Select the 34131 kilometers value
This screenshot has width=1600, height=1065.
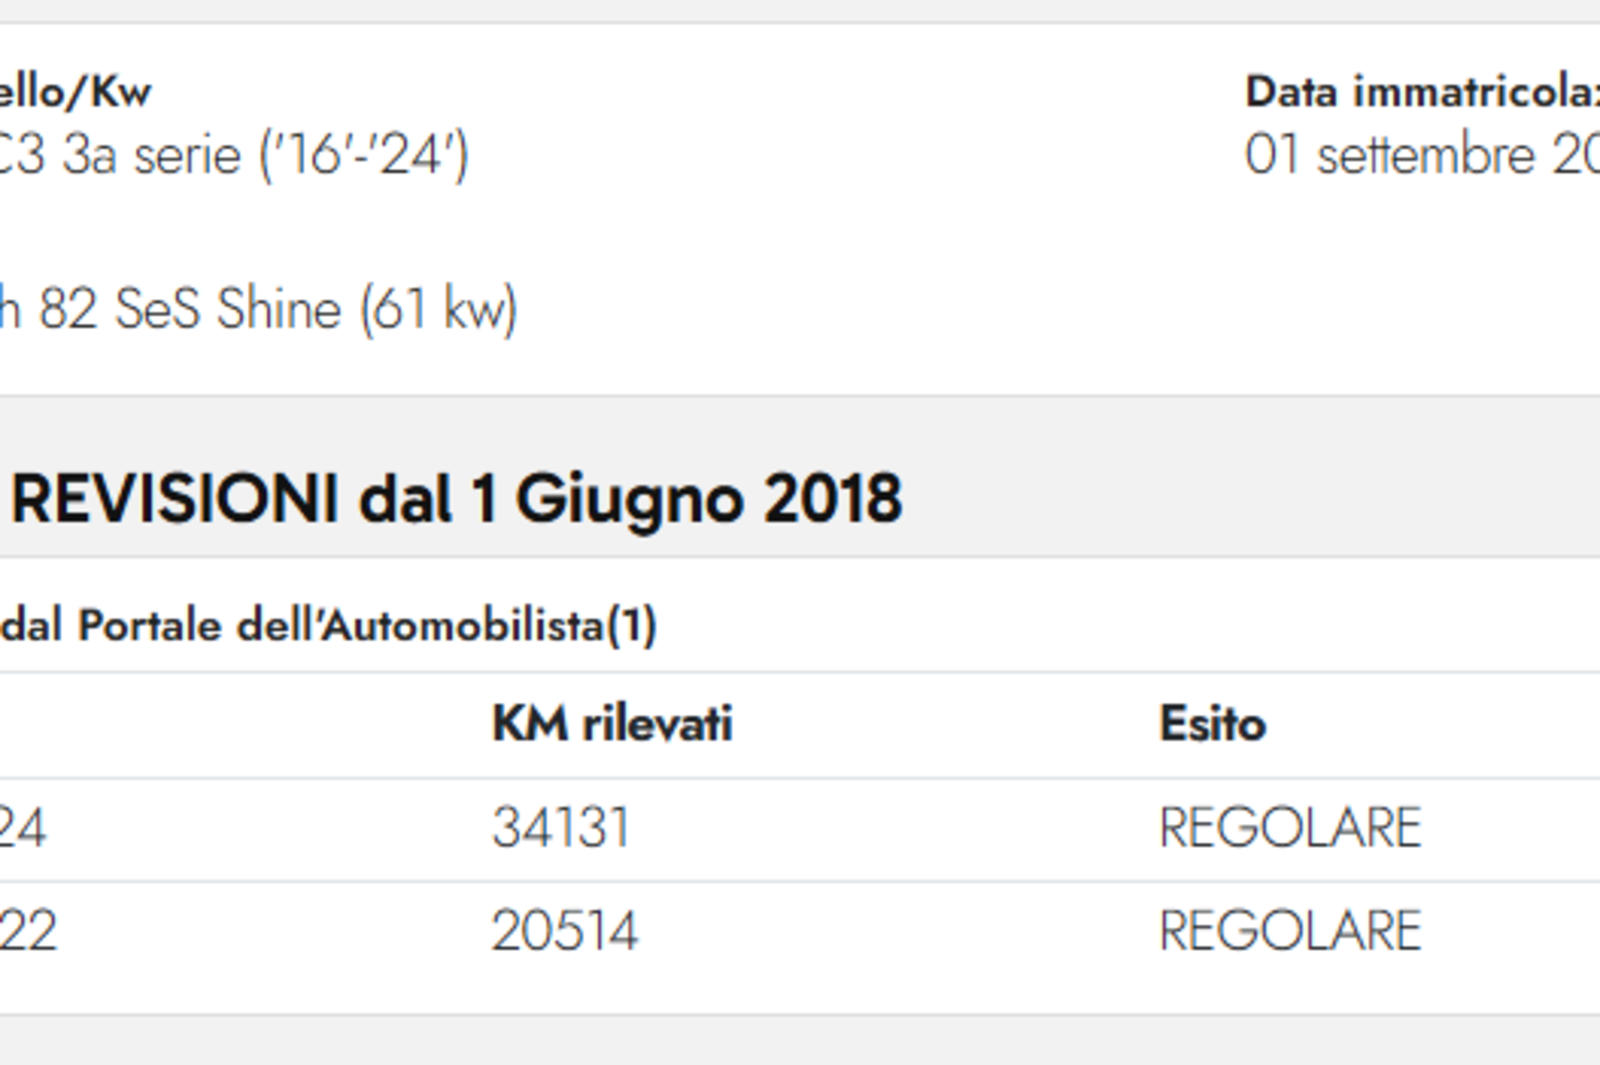[561, 828]
